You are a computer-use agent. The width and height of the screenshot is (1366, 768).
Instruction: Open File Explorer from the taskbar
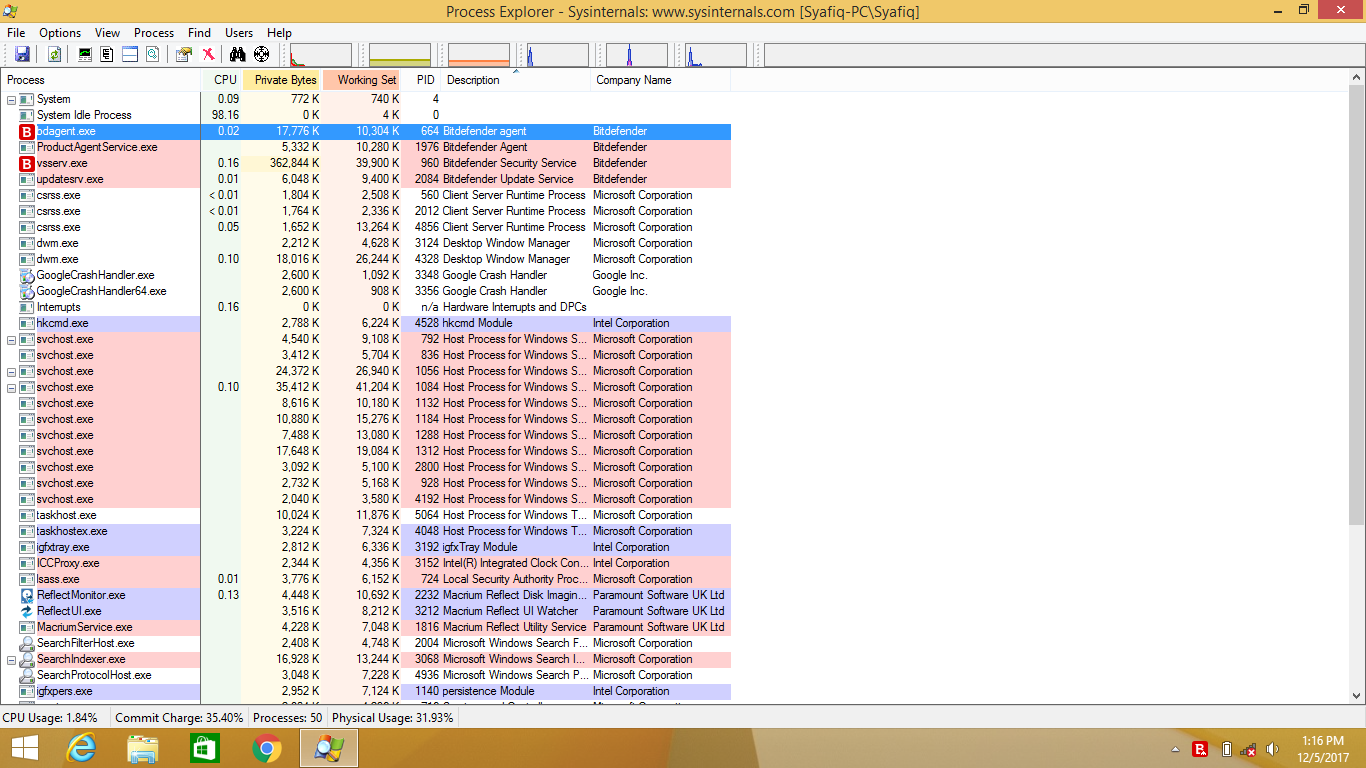tap(143, 748)
